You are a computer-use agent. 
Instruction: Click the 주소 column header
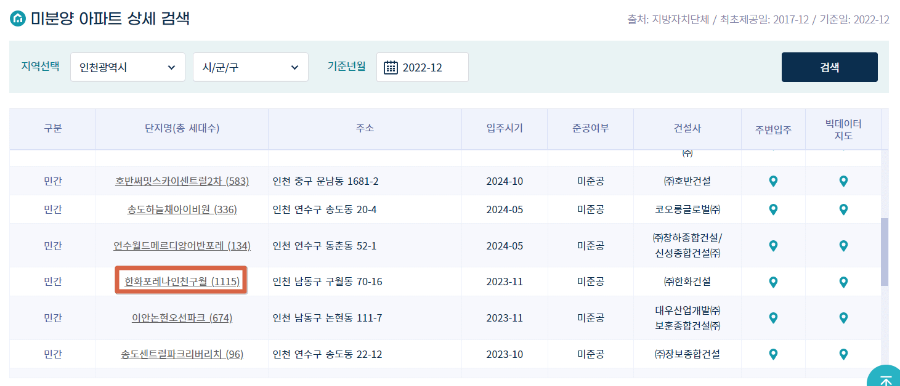(365, 129)
